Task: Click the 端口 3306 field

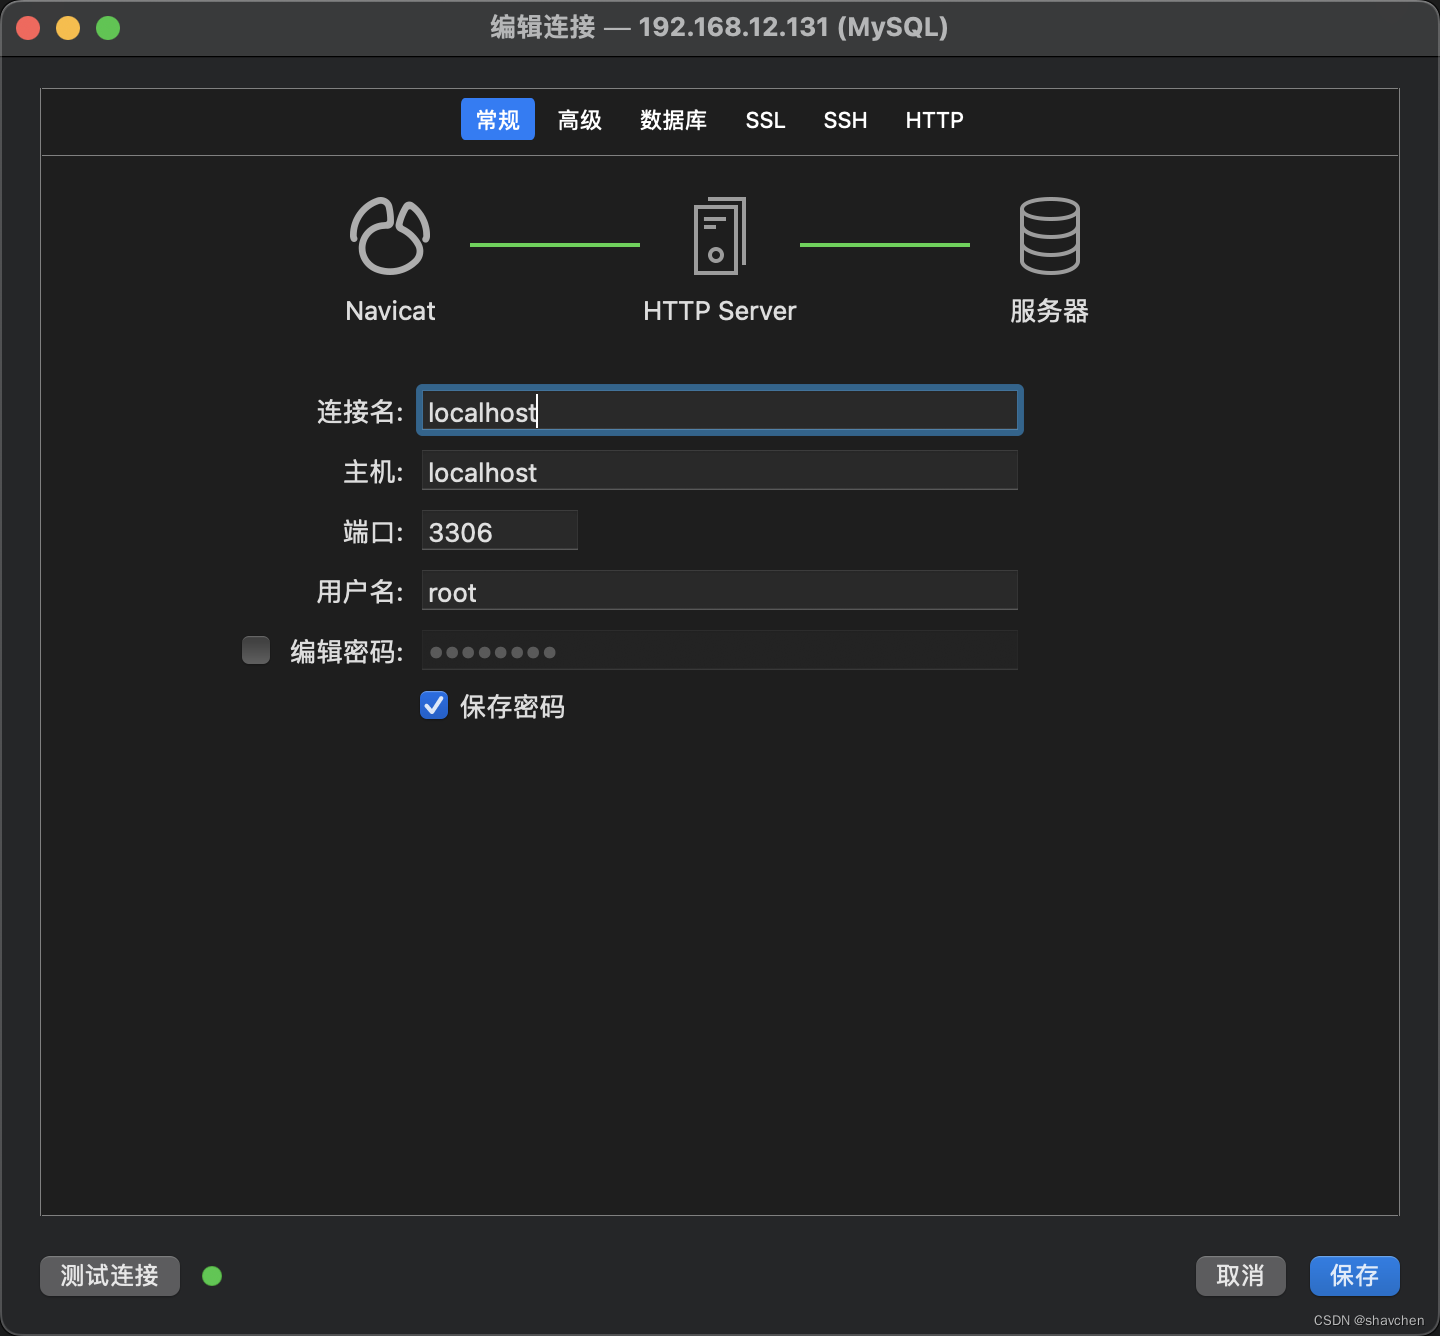Action: pos(500,530)
